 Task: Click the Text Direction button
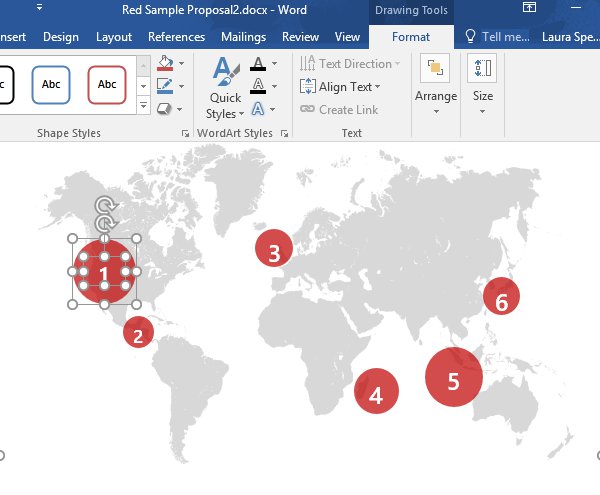pyautogui.click(x=350, y=64)
